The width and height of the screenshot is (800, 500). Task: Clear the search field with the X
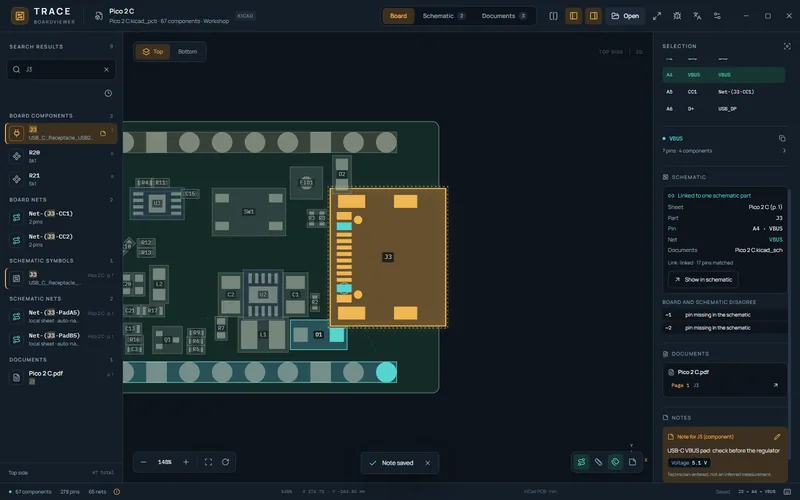click(106, 69)
